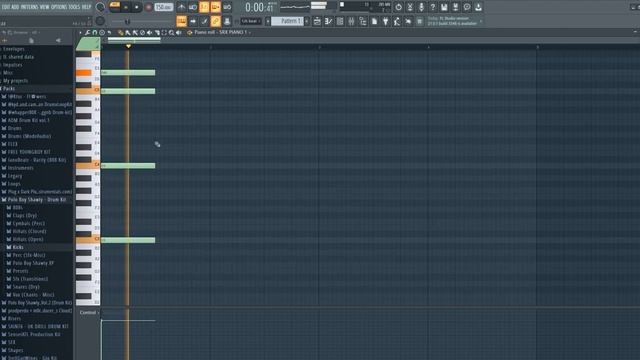Select the piano roll playback speaker tool

click(178, 33)
